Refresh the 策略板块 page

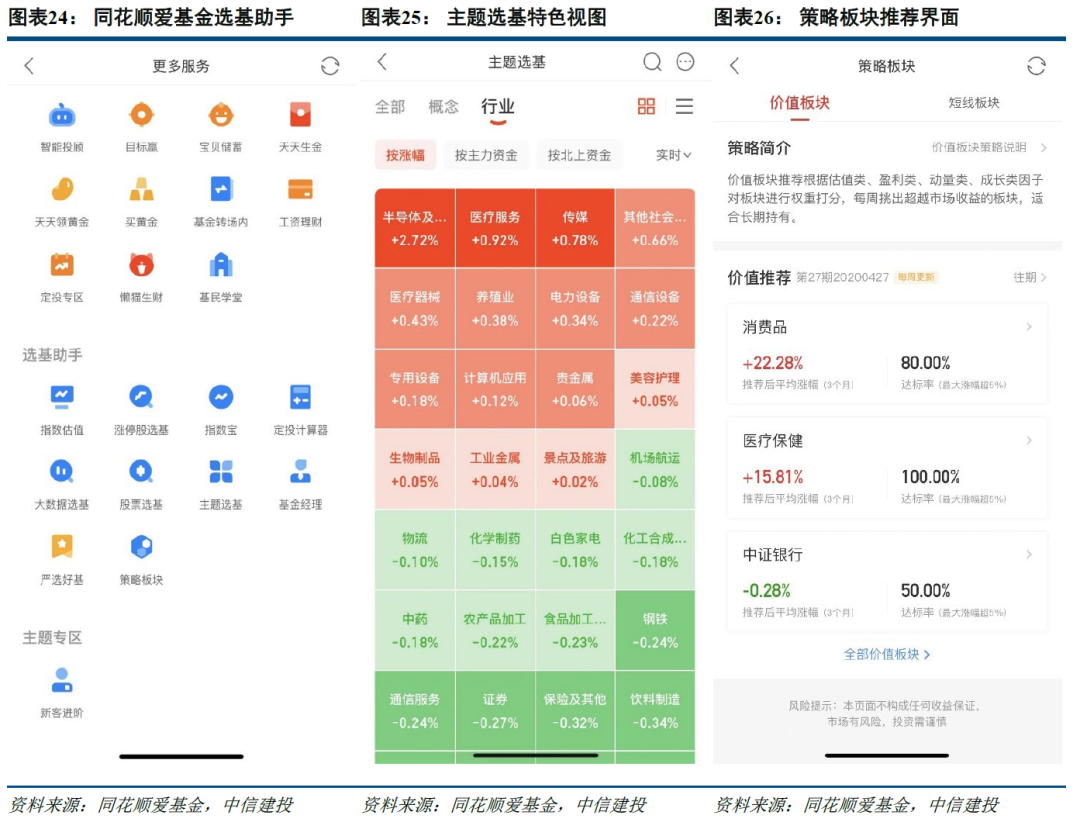click(x=1036, y=66)
